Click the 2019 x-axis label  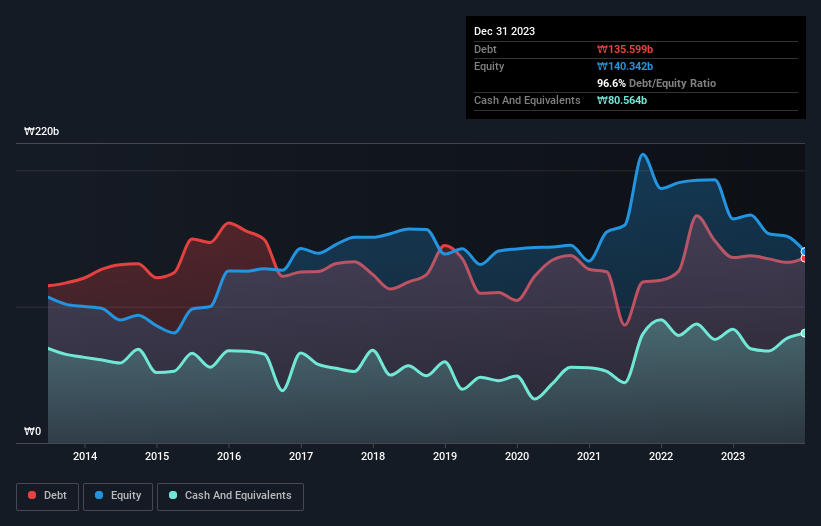[x=445, y=456]
